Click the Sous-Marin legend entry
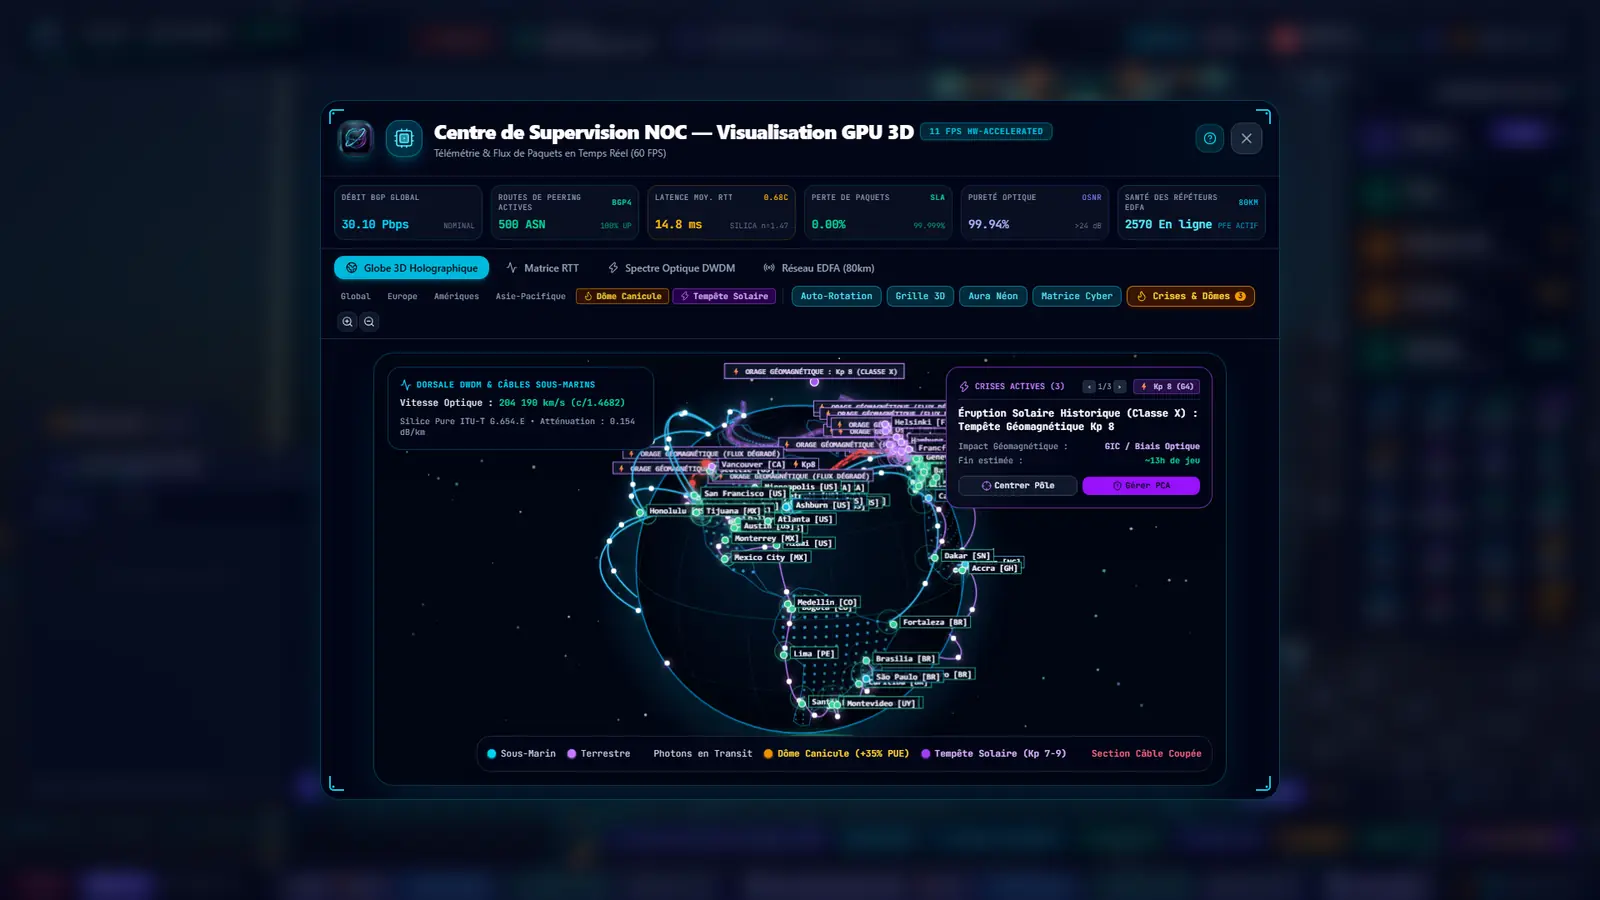Image resolution: width=1600 pixels, height=900 pixels. (x=521, y=754)
